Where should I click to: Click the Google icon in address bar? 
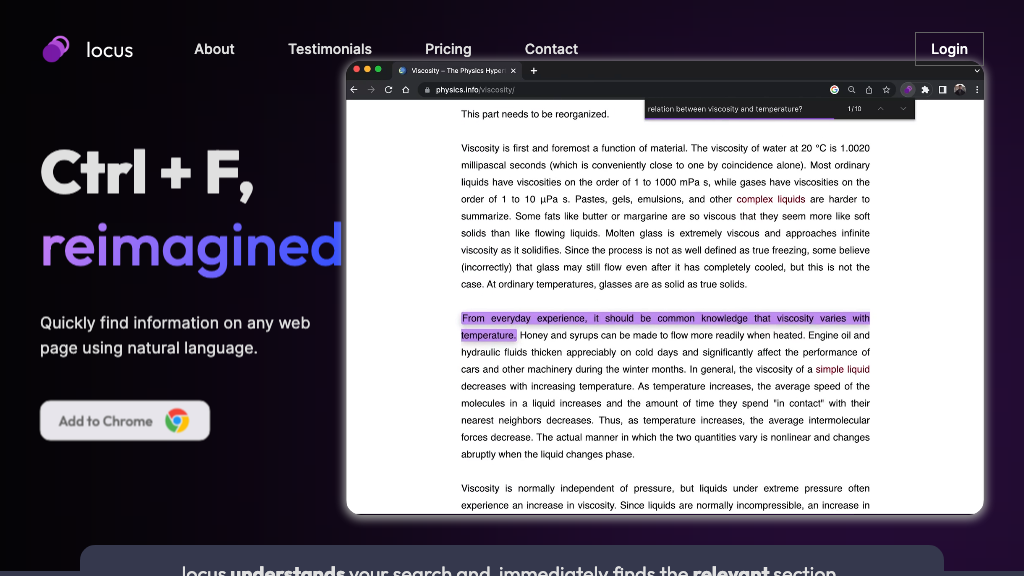click(834, 90)
